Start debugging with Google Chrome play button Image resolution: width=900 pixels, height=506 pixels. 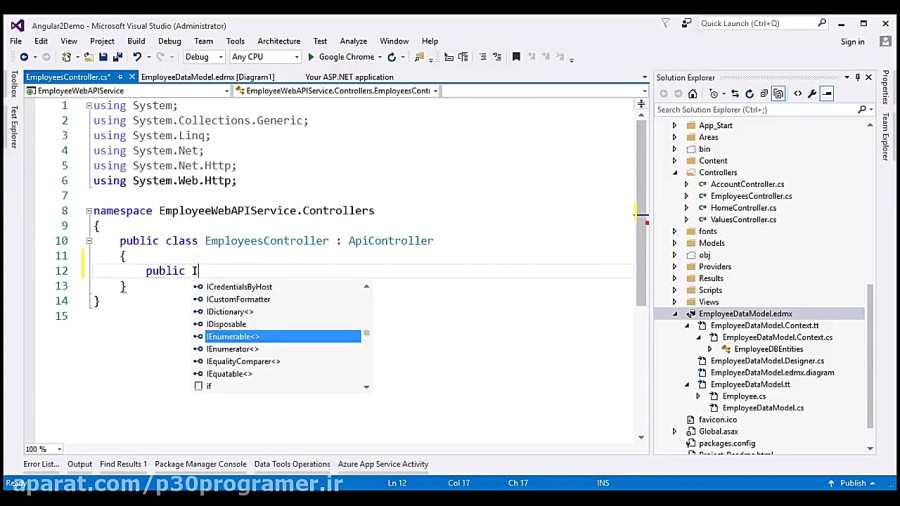click(x=311, y=57)
